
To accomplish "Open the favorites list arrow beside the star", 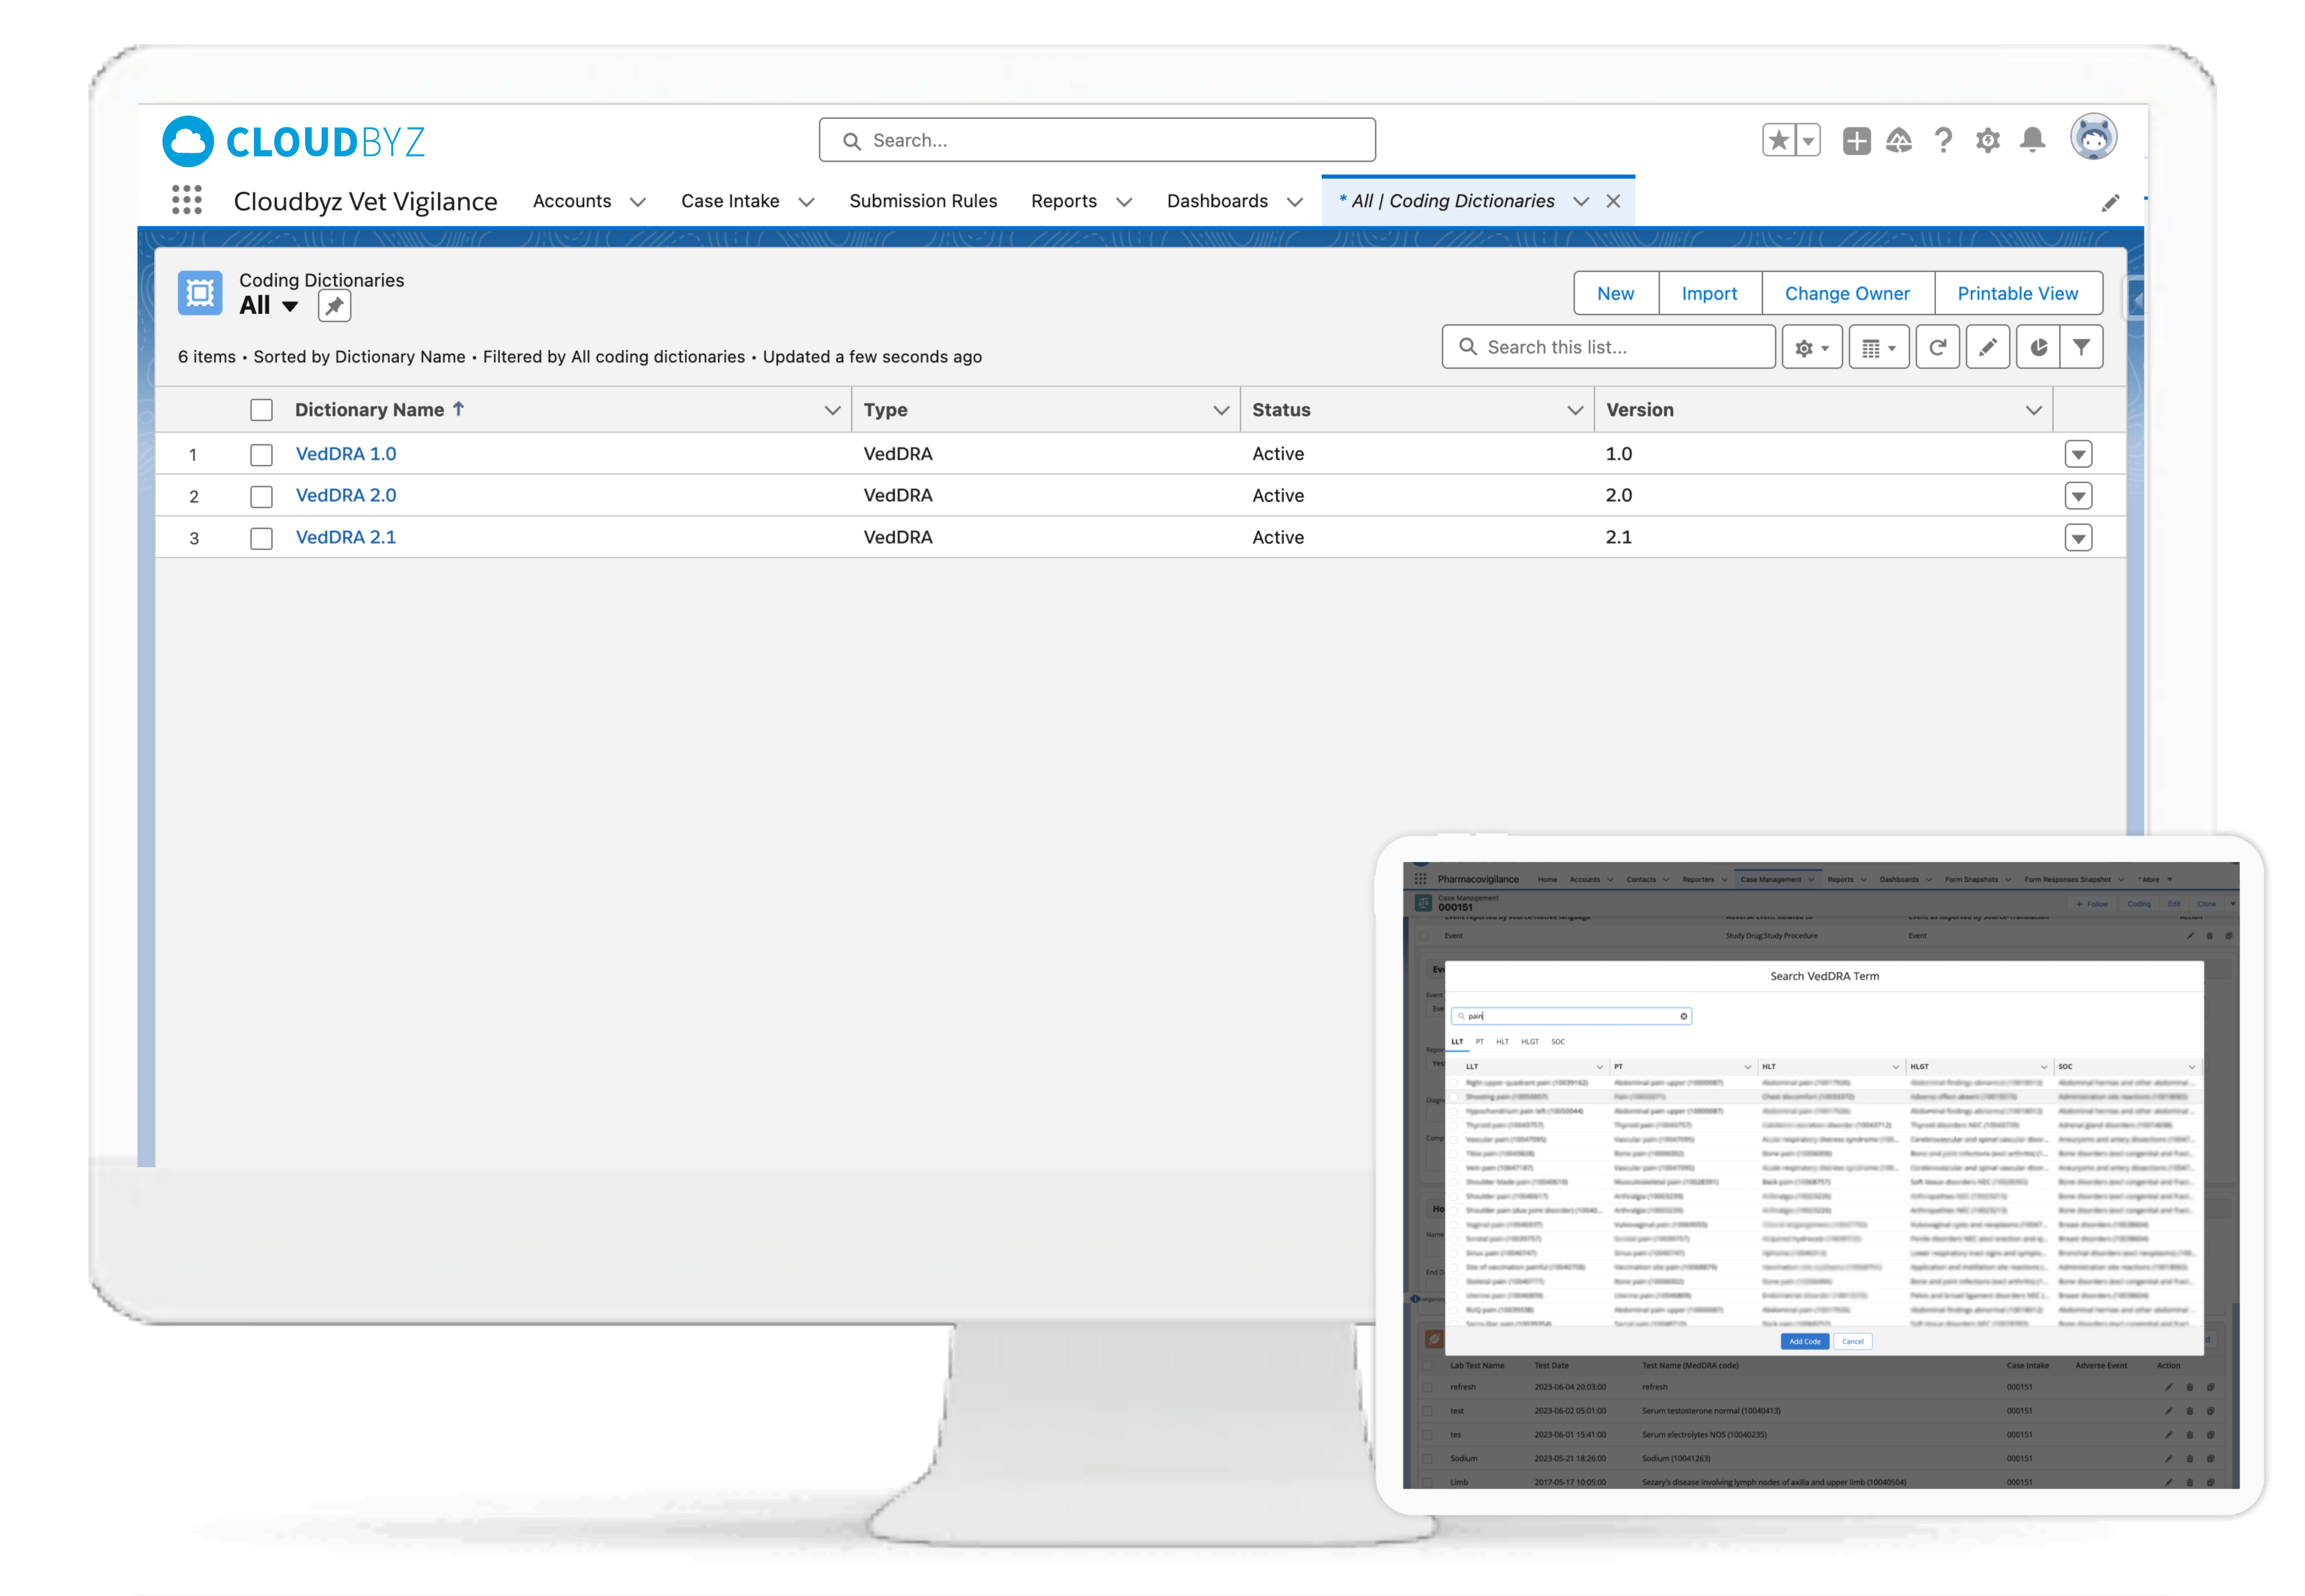I will (1808, 140).
